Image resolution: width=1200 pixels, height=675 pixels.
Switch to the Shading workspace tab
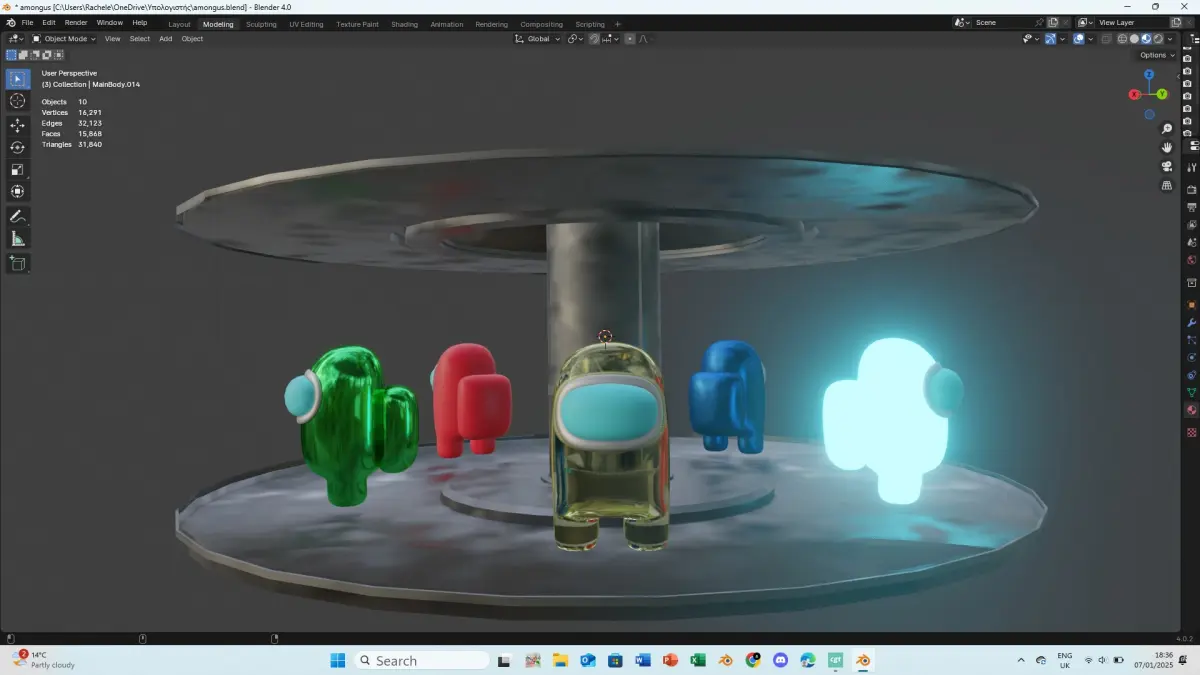point(404,24)
